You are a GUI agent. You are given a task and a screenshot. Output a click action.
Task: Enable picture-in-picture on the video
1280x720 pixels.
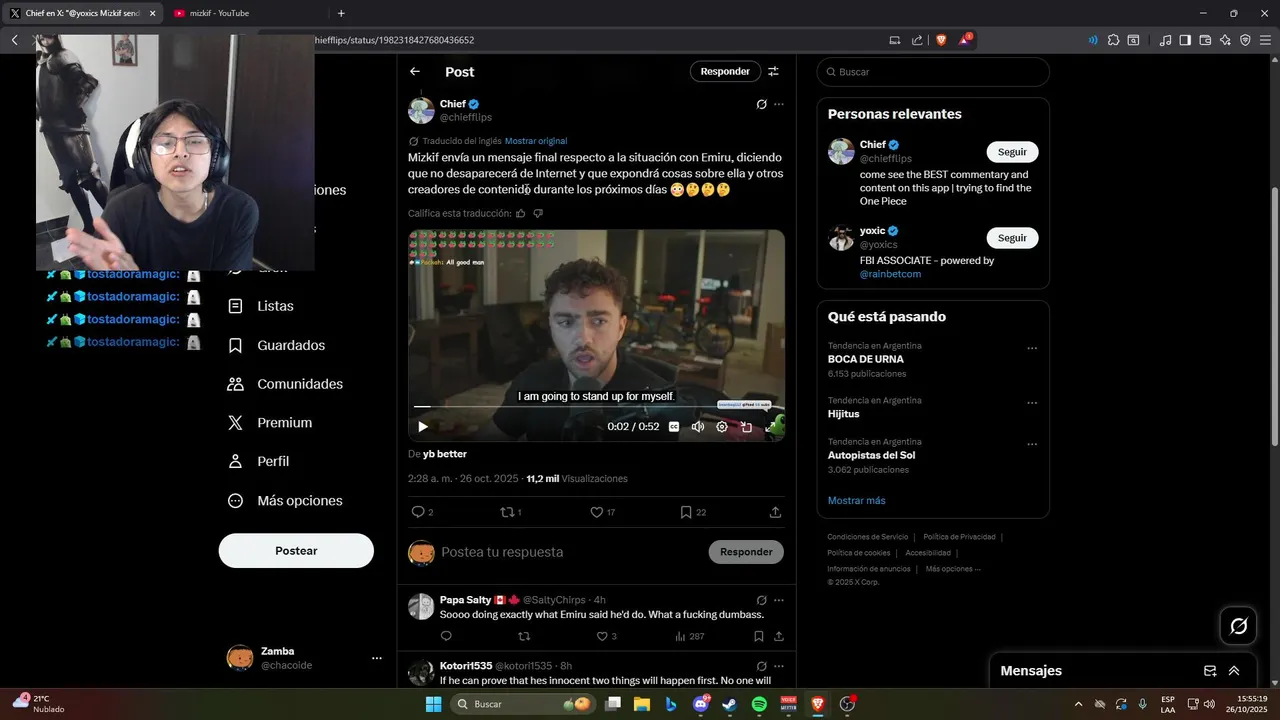click(x=746, y=427)
